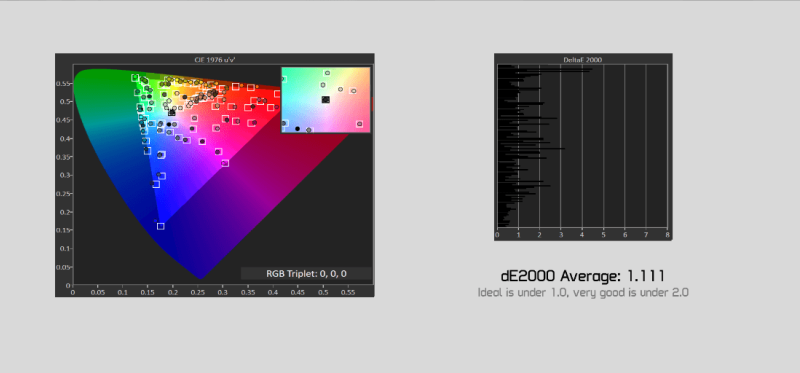Click the RGB Triplet readout box

click(306, 273)
